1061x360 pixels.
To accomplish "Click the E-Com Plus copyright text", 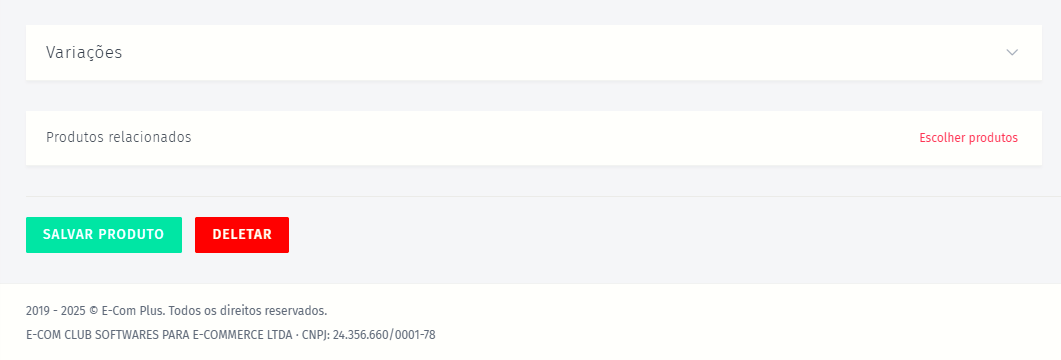I will (x=177, y=311).
